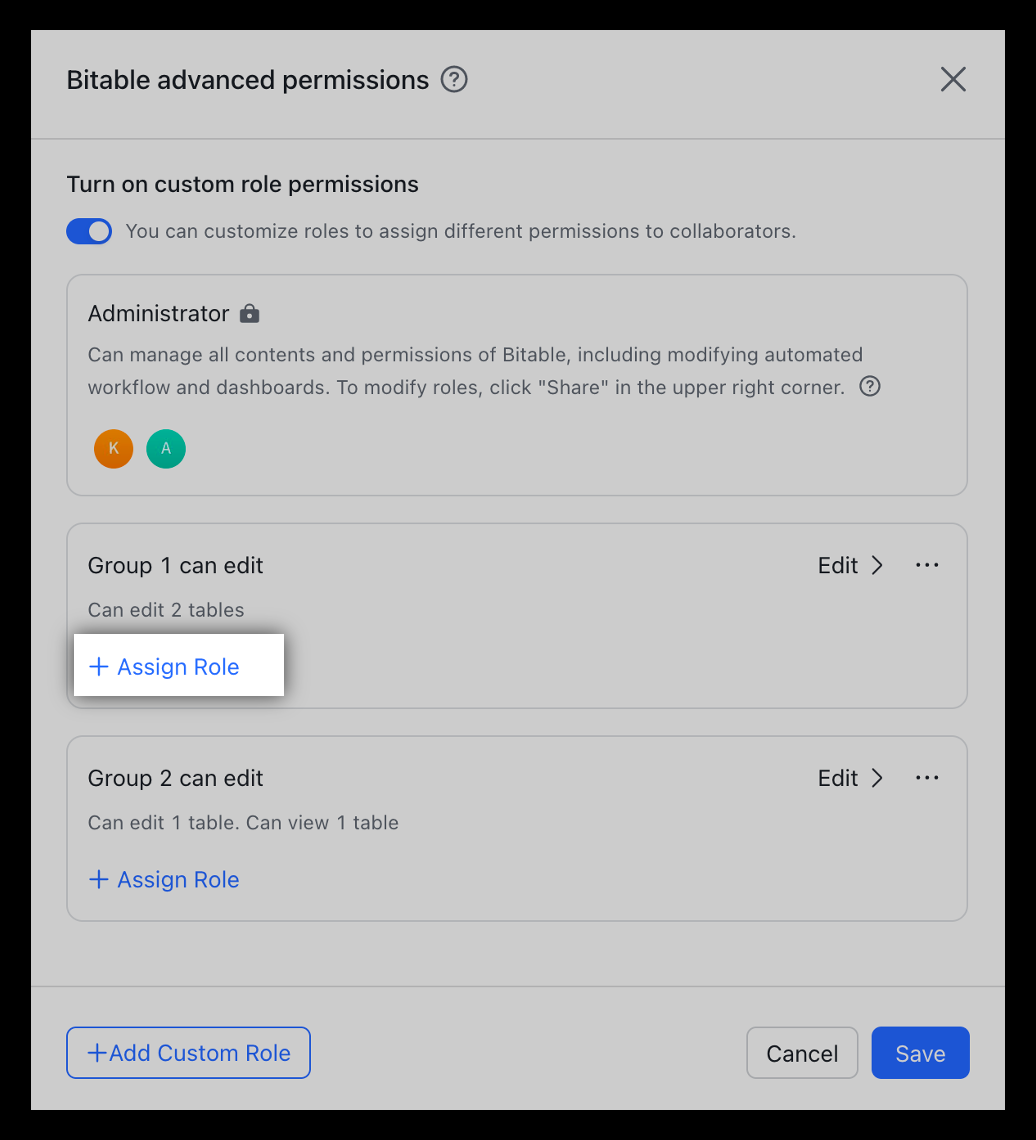Click the orange K administrator avatar
1036x1140 pixels.
tap(114, 449)
